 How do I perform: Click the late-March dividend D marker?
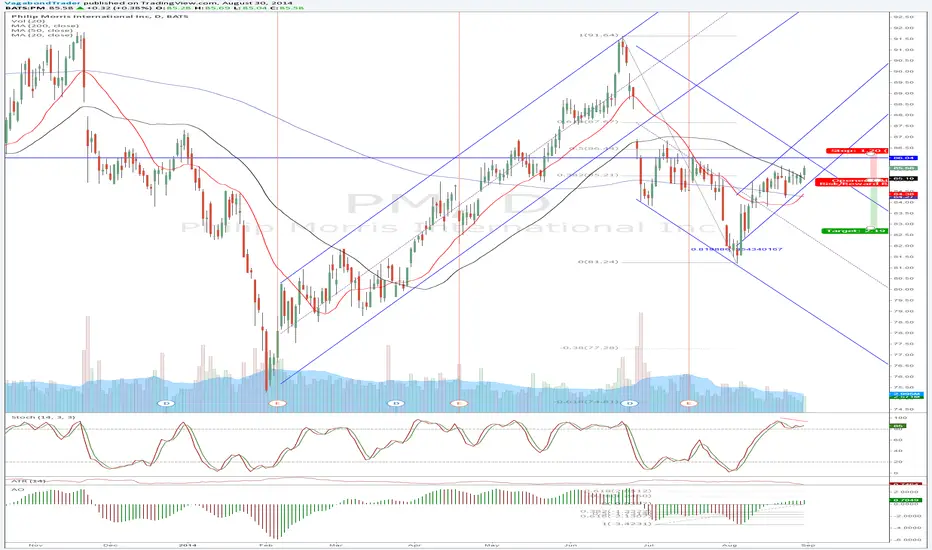[x=396, y=403]
